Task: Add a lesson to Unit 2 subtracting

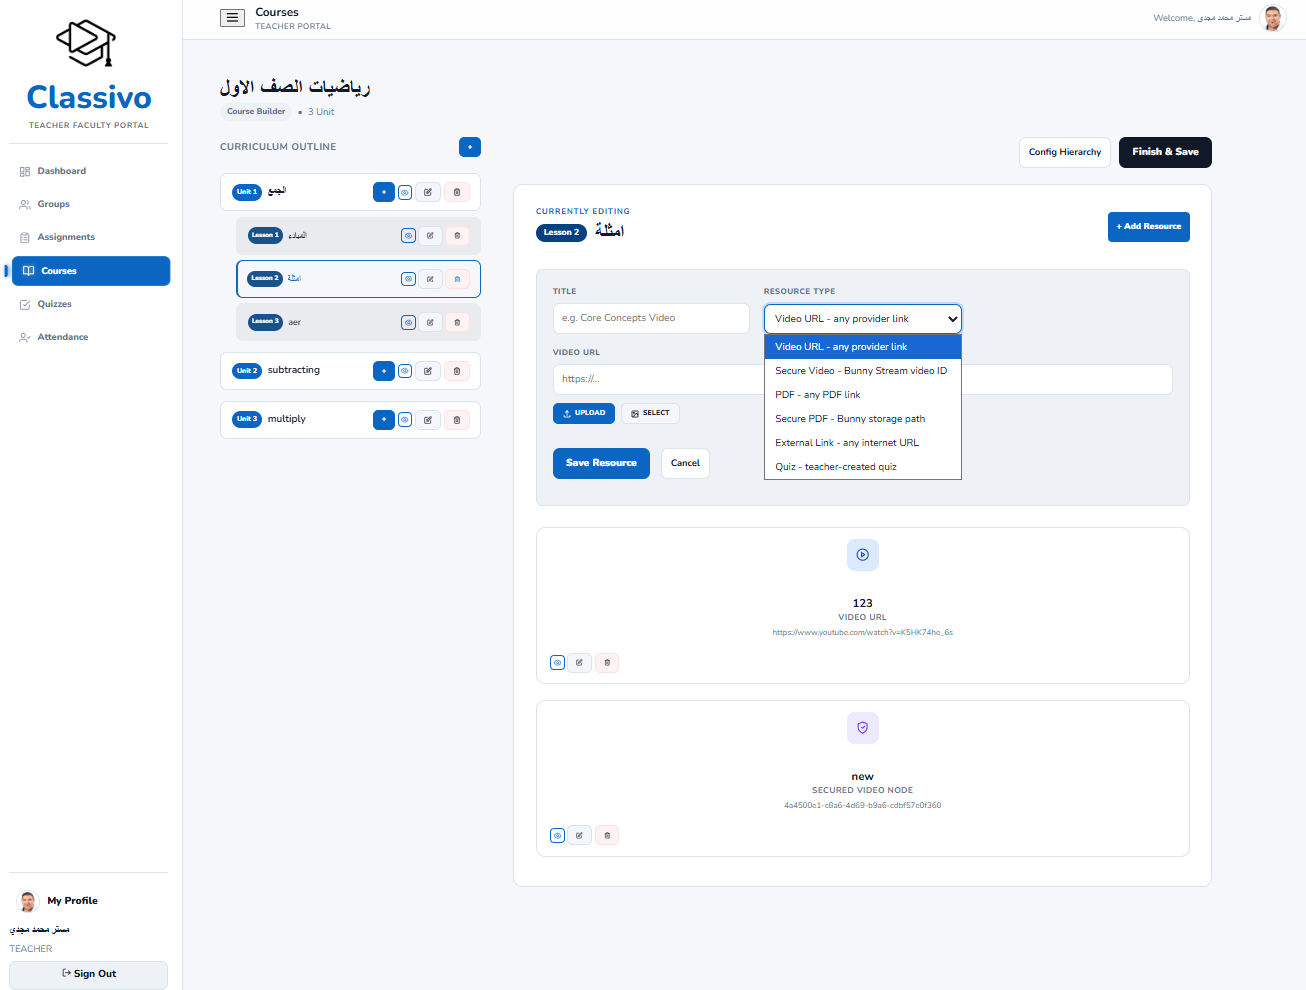Action: pos(384,371)
